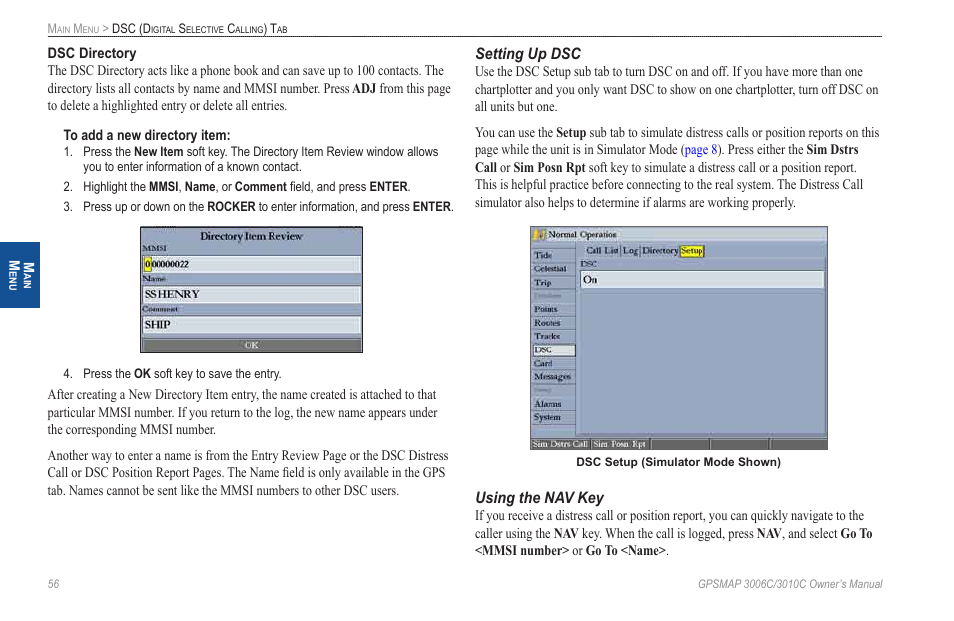
Task: Open the Alarms tab in the sidebar
Action: coord(553,404)
